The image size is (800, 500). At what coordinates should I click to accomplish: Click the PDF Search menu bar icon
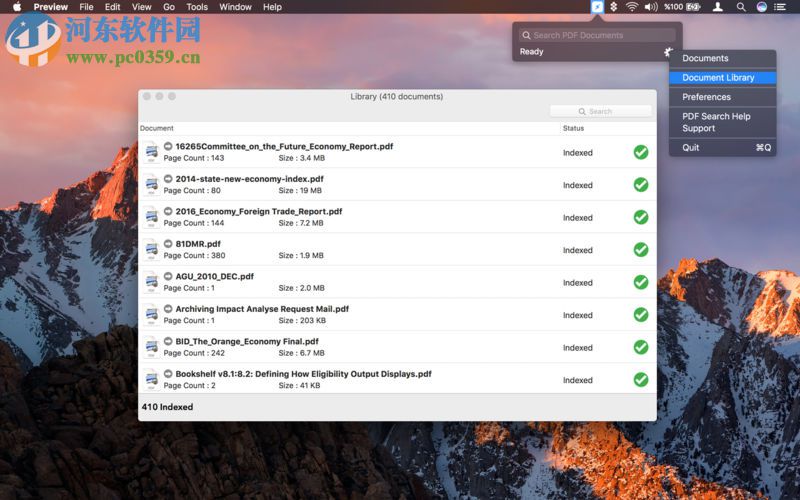click(x=597, y=7)
